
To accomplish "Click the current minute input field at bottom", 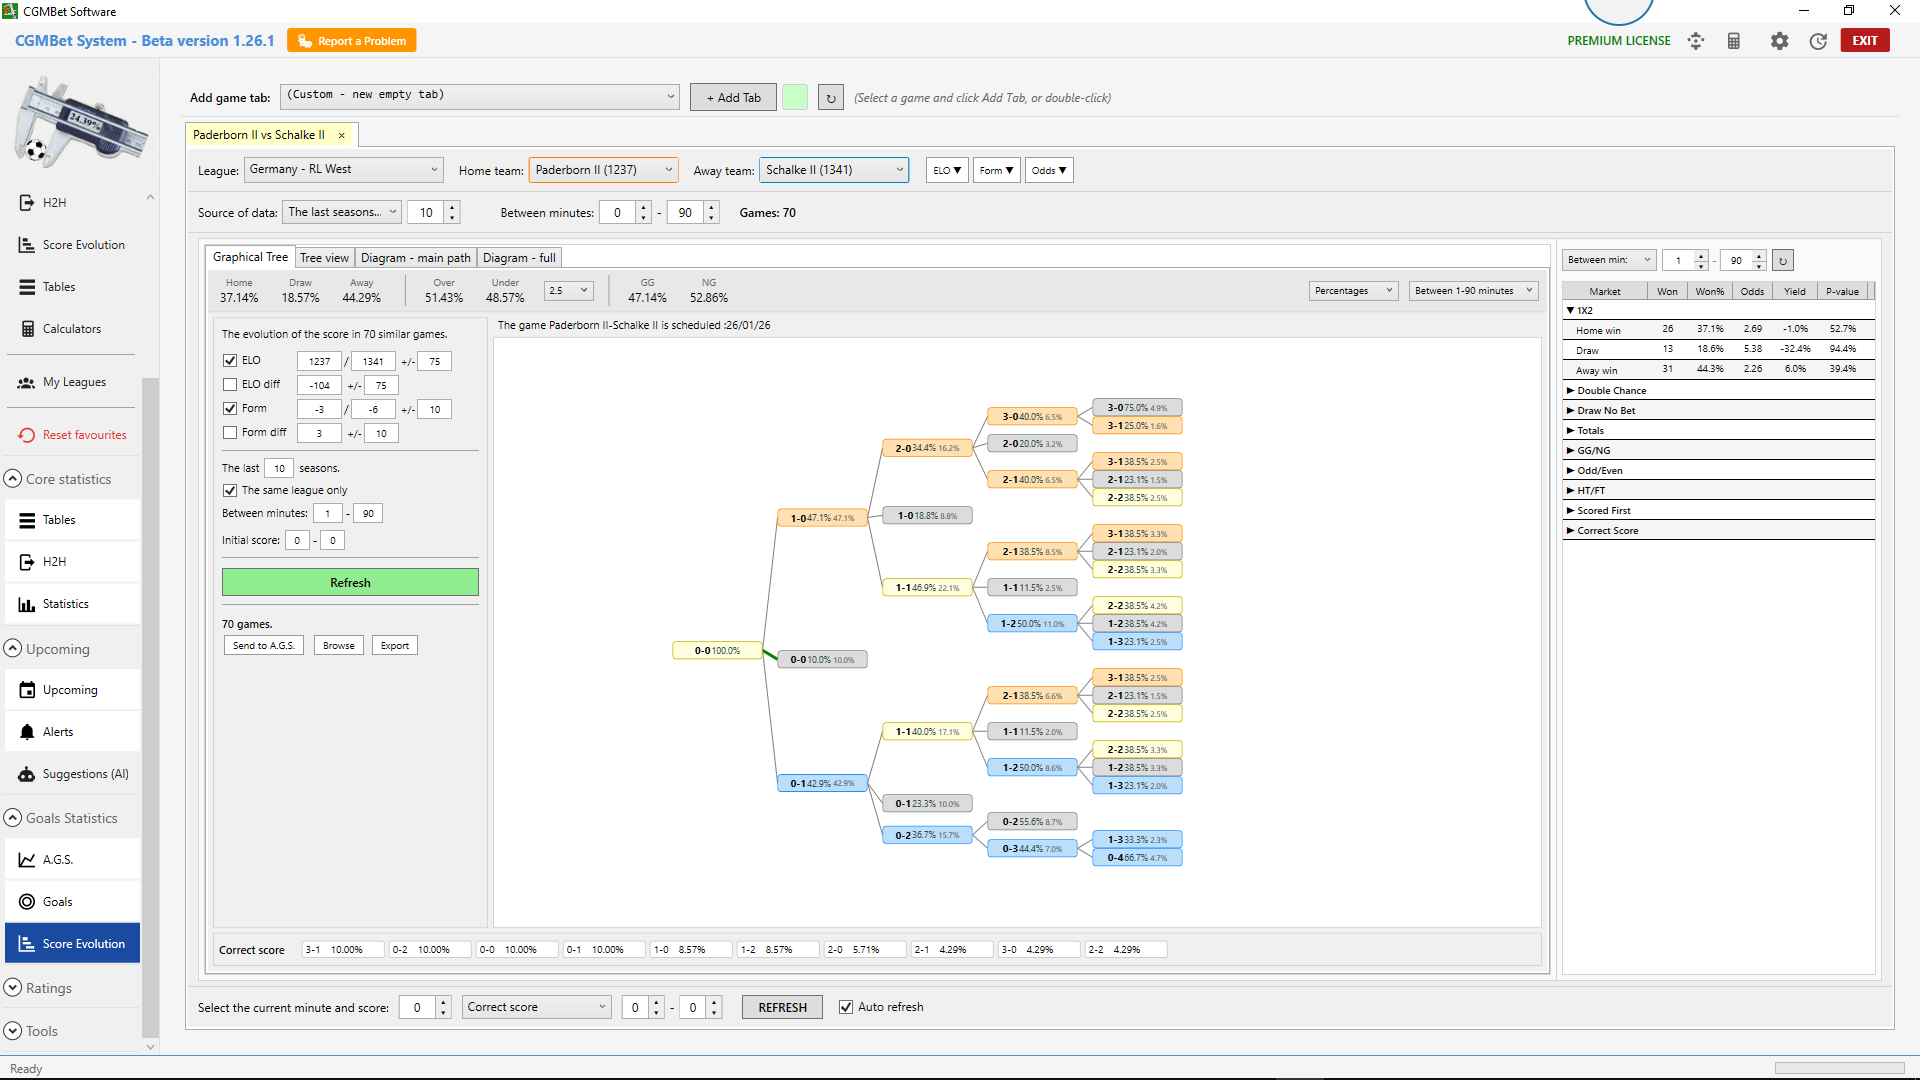I will pos(418,1007).
